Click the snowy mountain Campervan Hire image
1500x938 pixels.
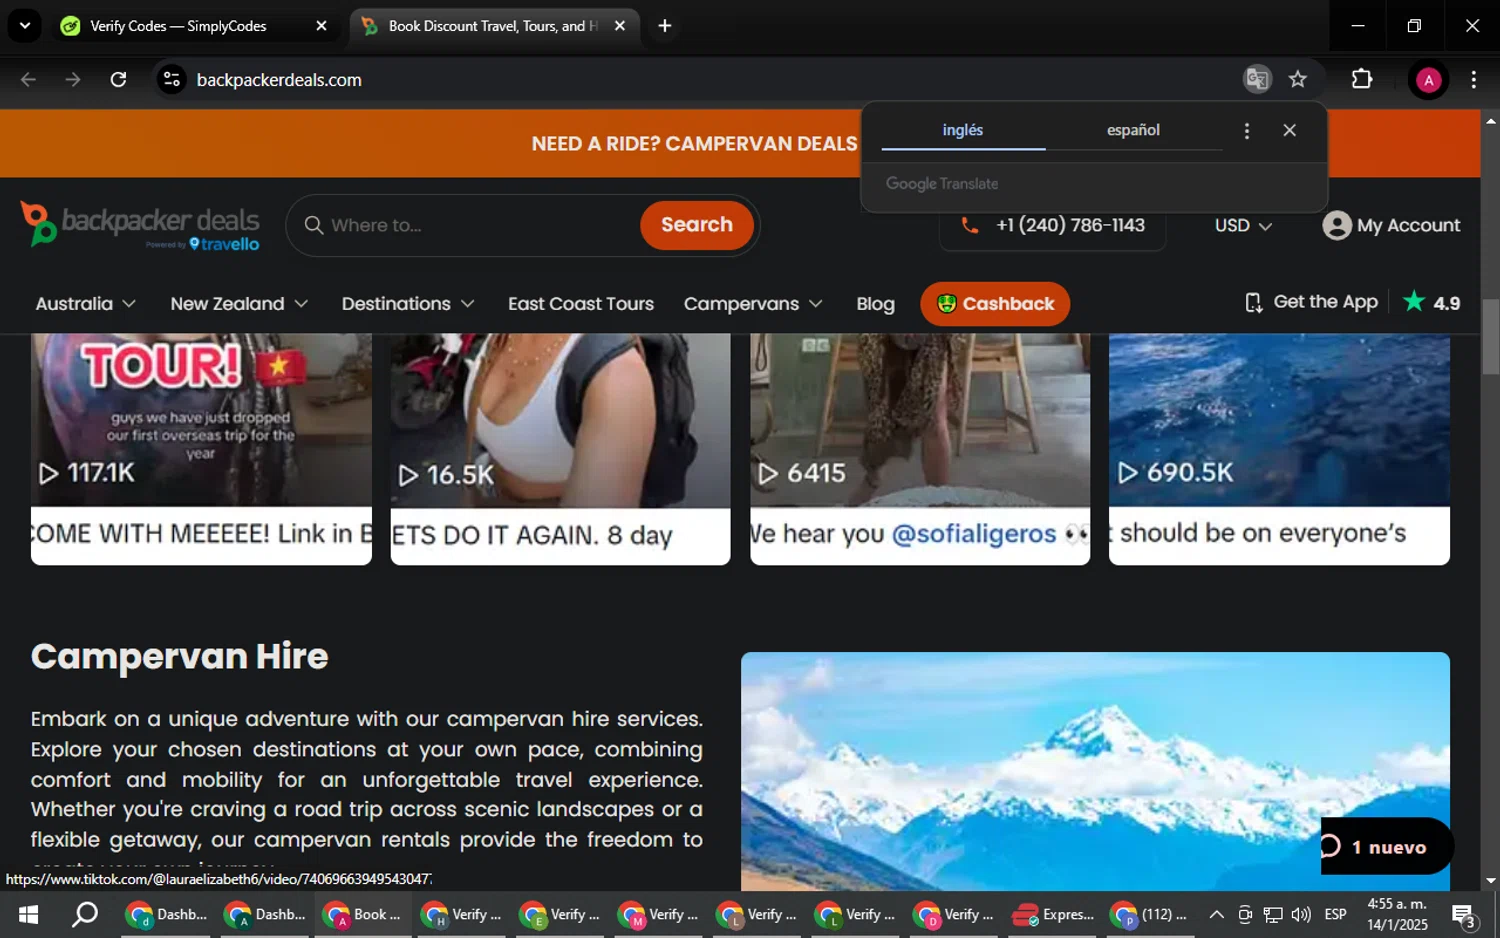click(x=1095, y=771)
